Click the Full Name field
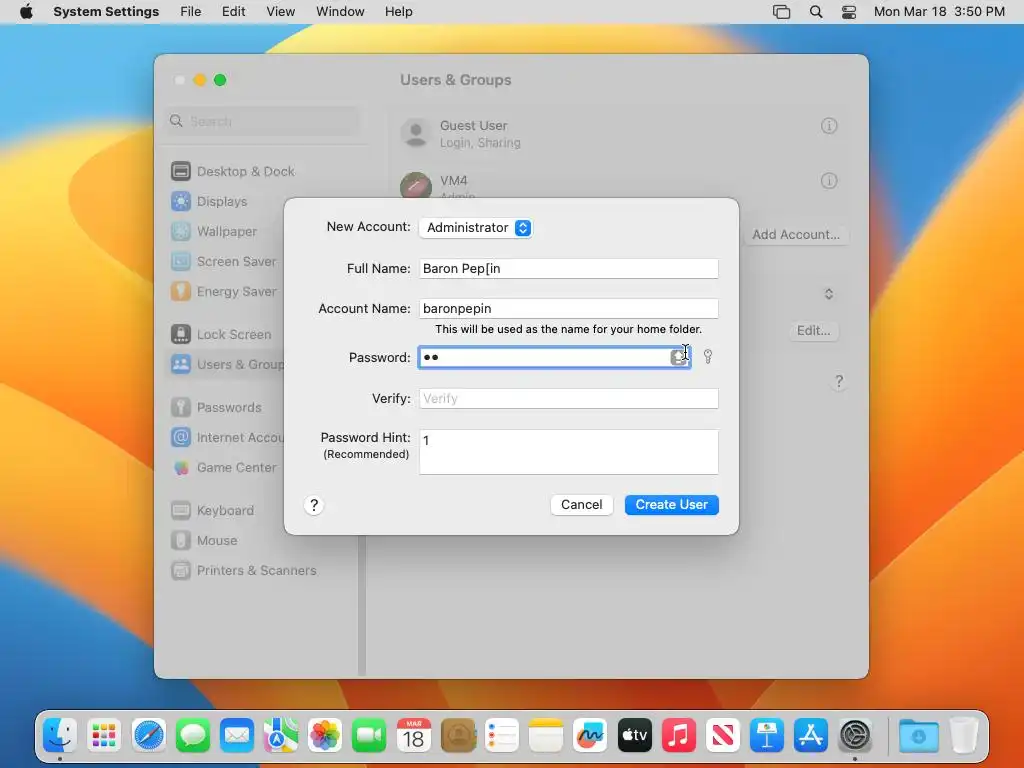 (x=568, y=268)
